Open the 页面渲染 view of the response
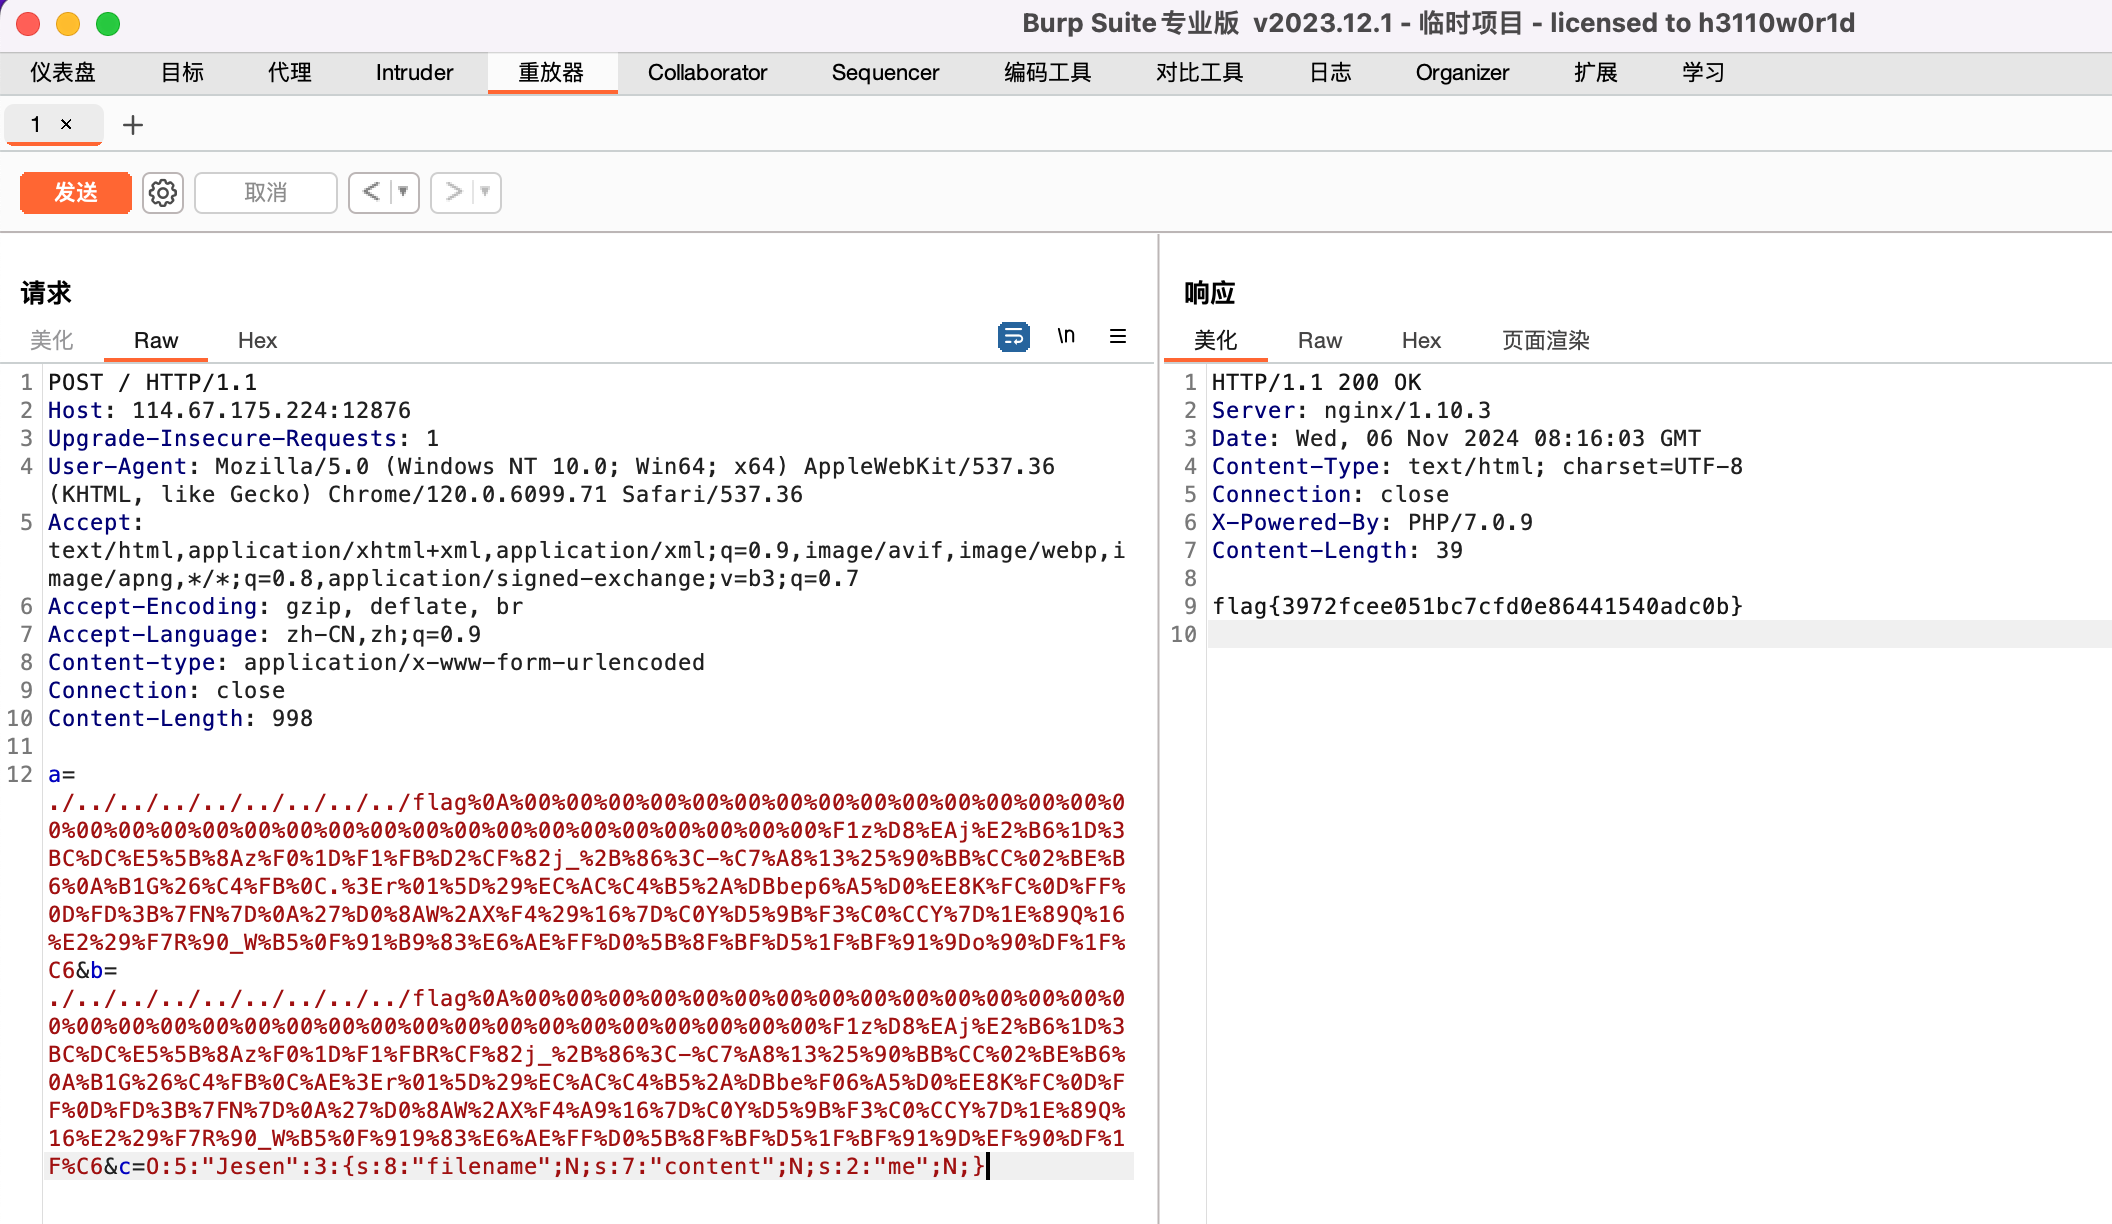The image size is (2112, 1224). (1543, 340)
